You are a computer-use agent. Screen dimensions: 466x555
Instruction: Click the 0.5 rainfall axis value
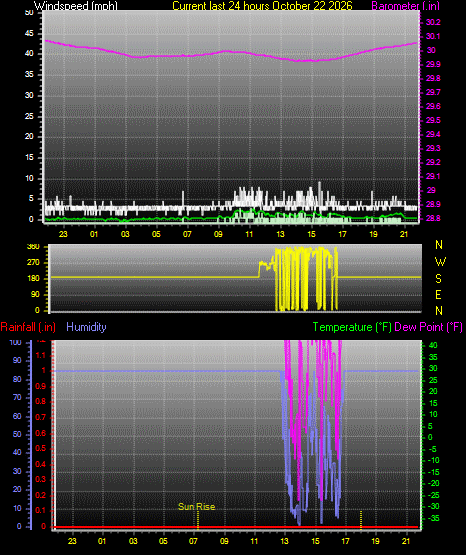click(40, 448)
